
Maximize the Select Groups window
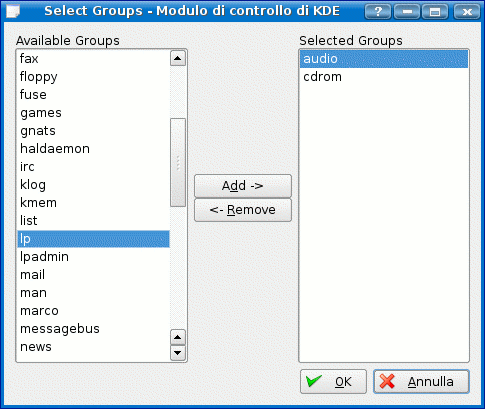(x=435, y=12)
